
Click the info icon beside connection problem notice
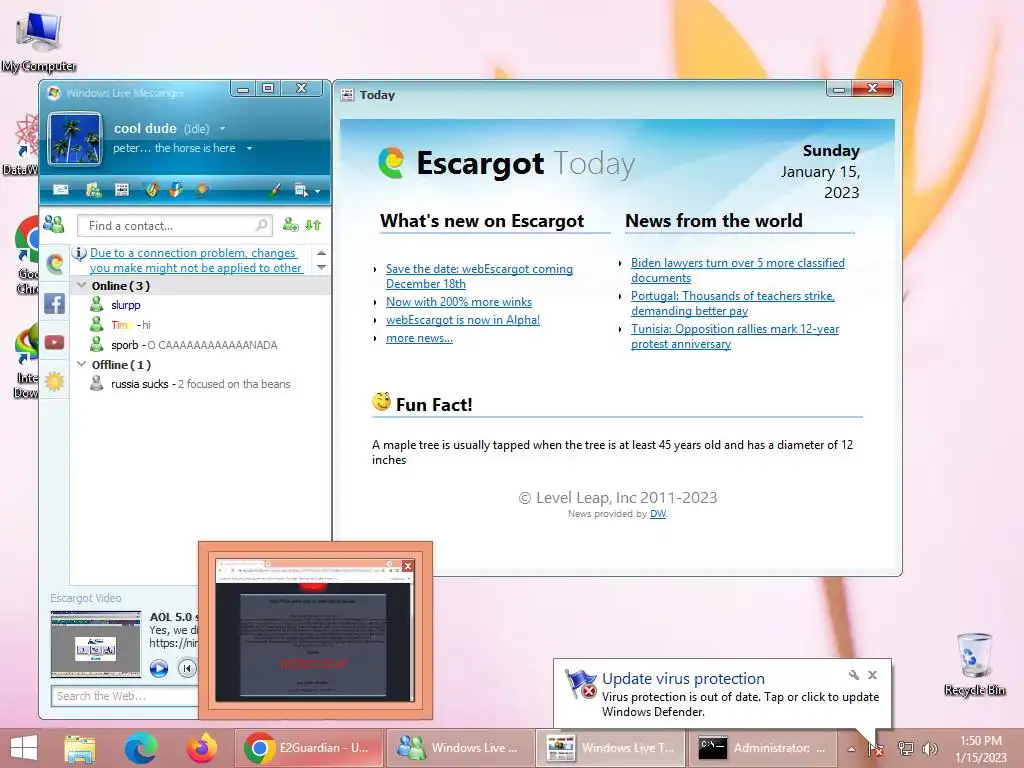[79, 253]
